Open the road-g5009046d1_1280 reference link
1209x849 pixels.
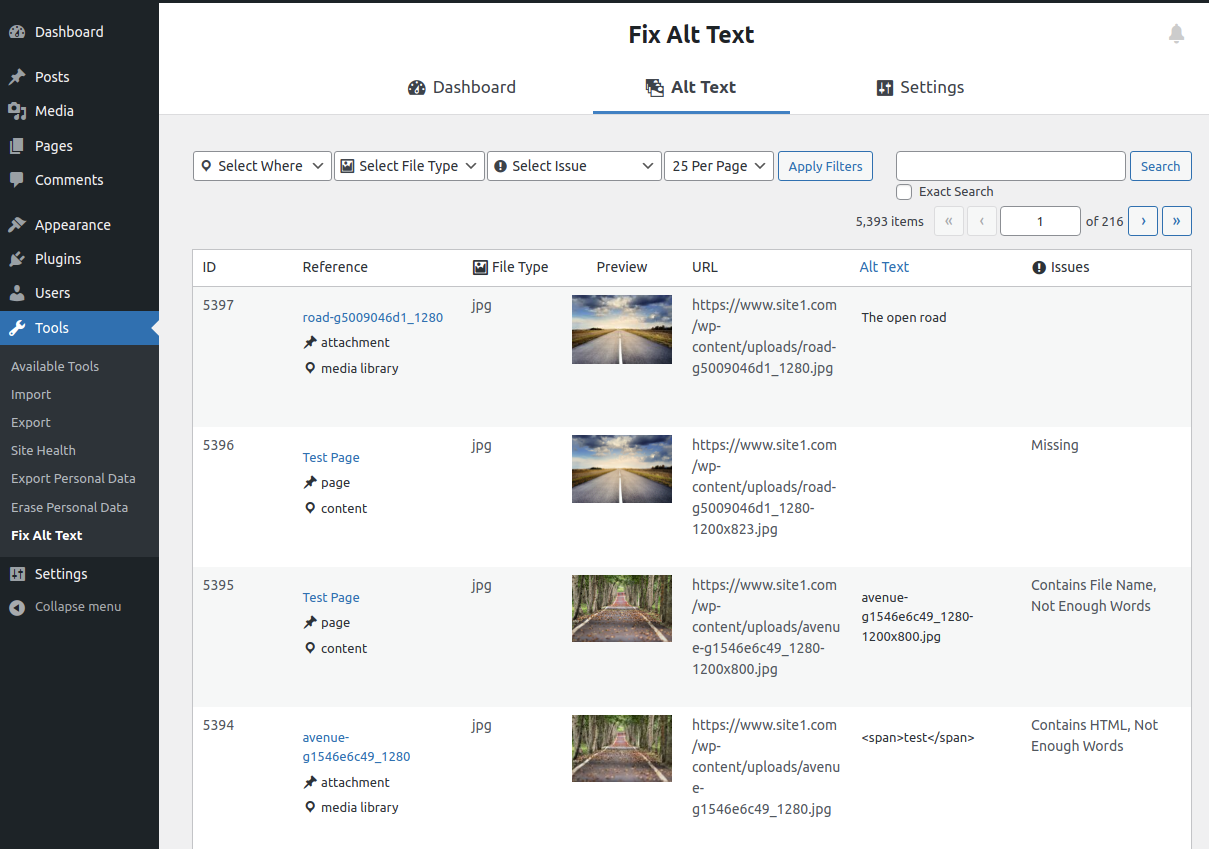click(x=373, y=318)
